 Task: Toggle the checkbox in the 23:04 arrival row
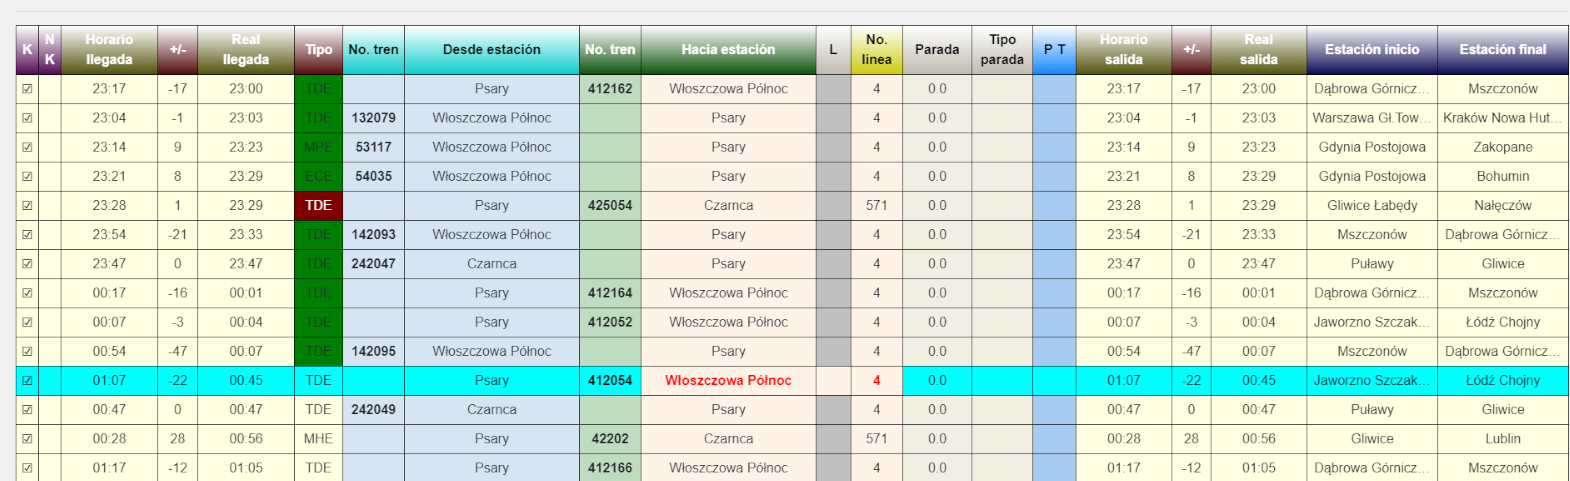pyautogui.click(x=27, y=118)
